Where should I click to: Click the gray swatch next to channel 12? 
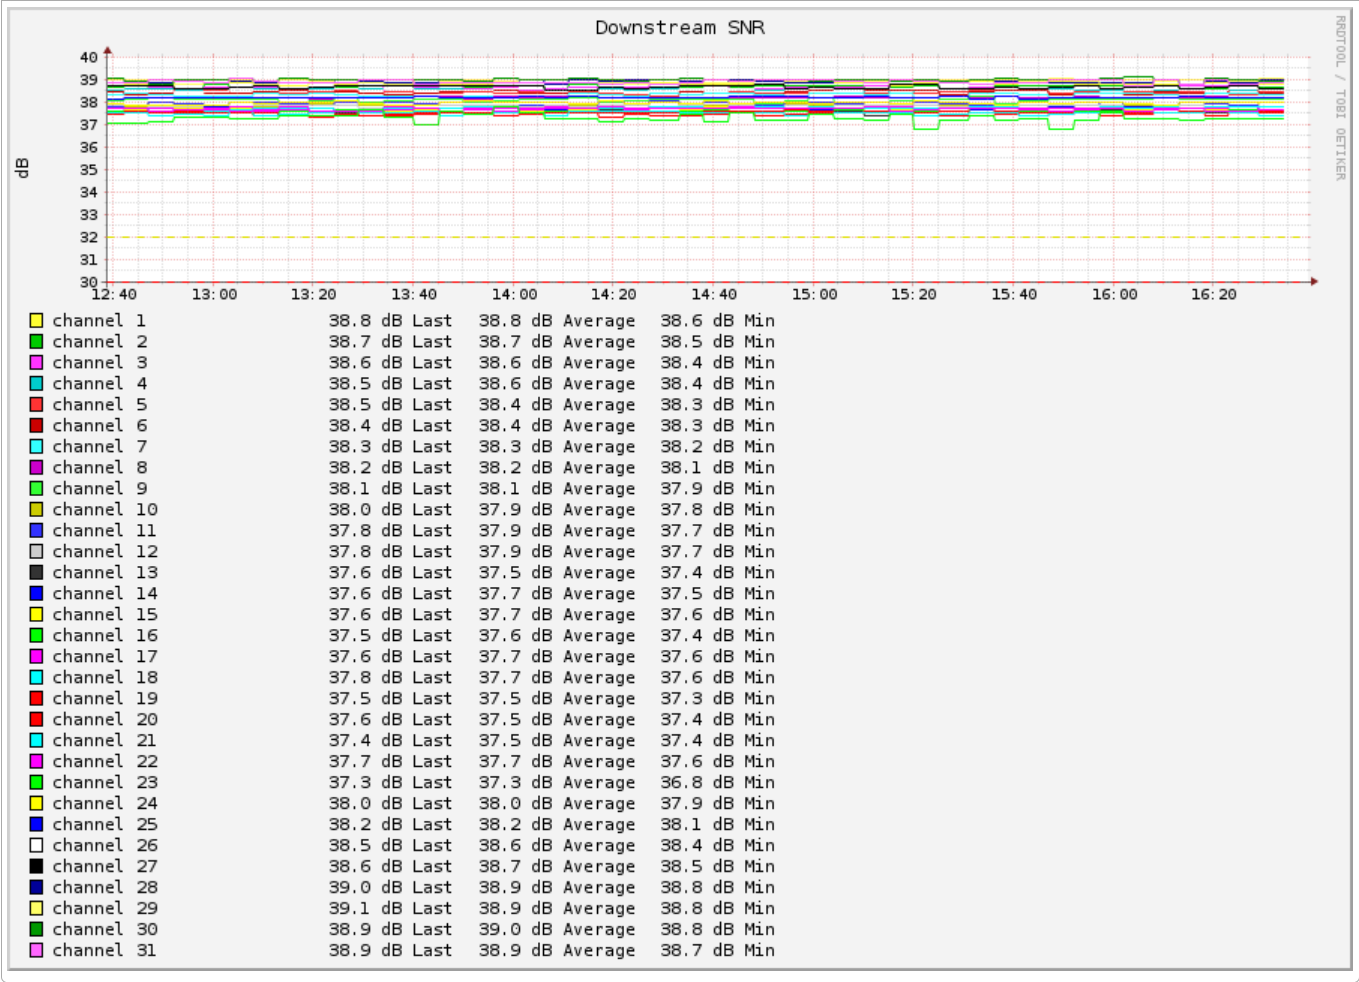click(36, 552)
